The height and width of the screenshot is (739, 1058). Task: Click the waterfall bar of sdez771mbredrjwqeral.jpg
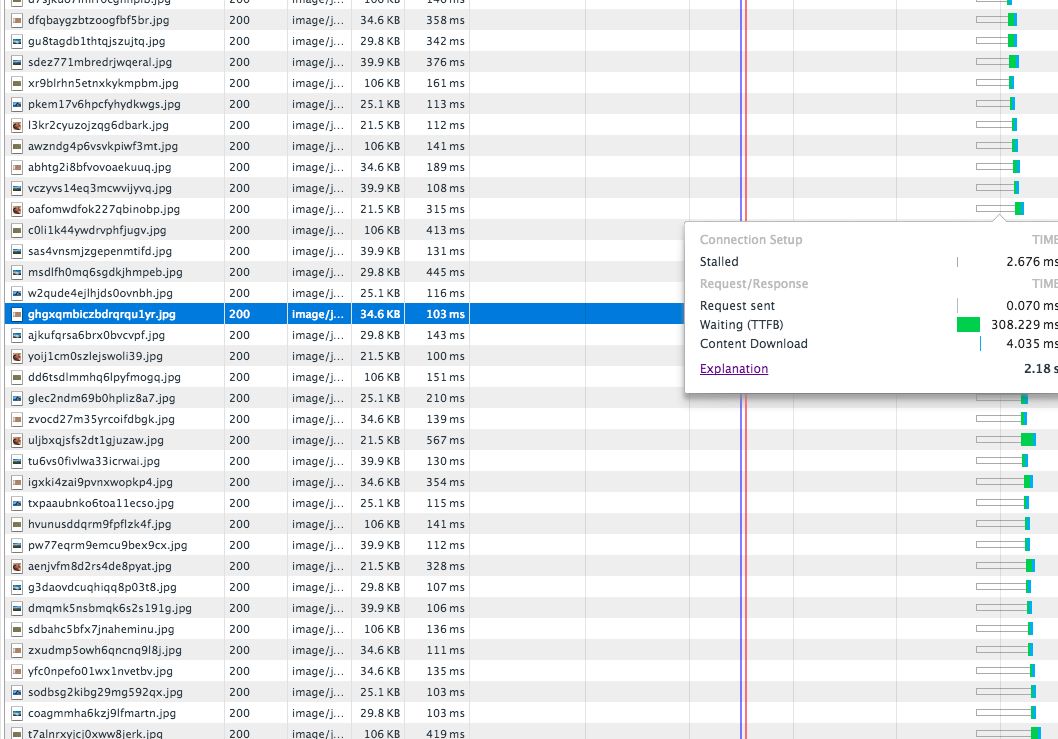pyautogui.click(x=997, y=62)
